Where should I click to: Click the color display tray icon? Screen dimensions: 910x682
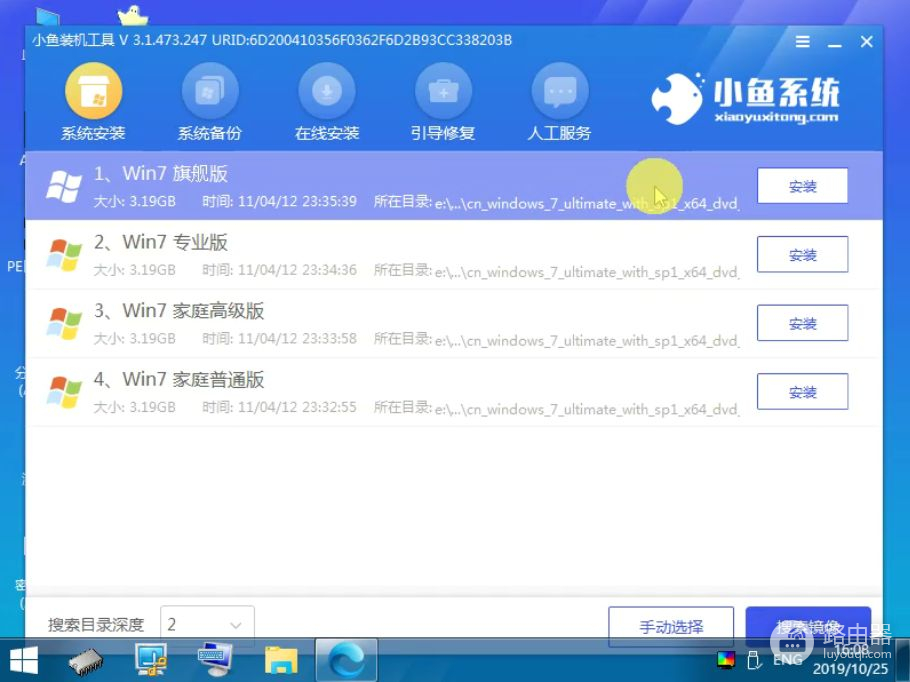pyautogui.click(x=725, y=659)
